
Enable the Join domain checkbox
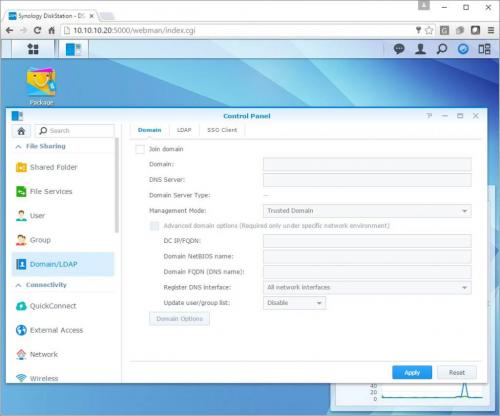click(140, 149)
